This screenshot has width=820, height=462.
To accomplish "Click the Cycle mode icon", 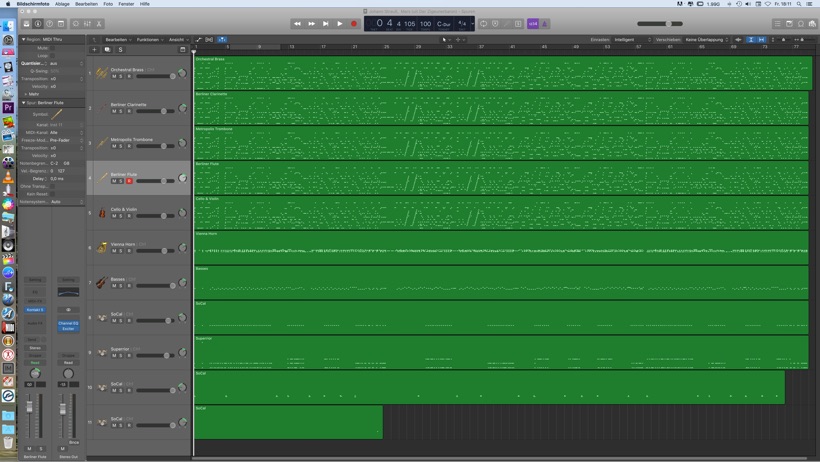I will (x=483, y=23).
